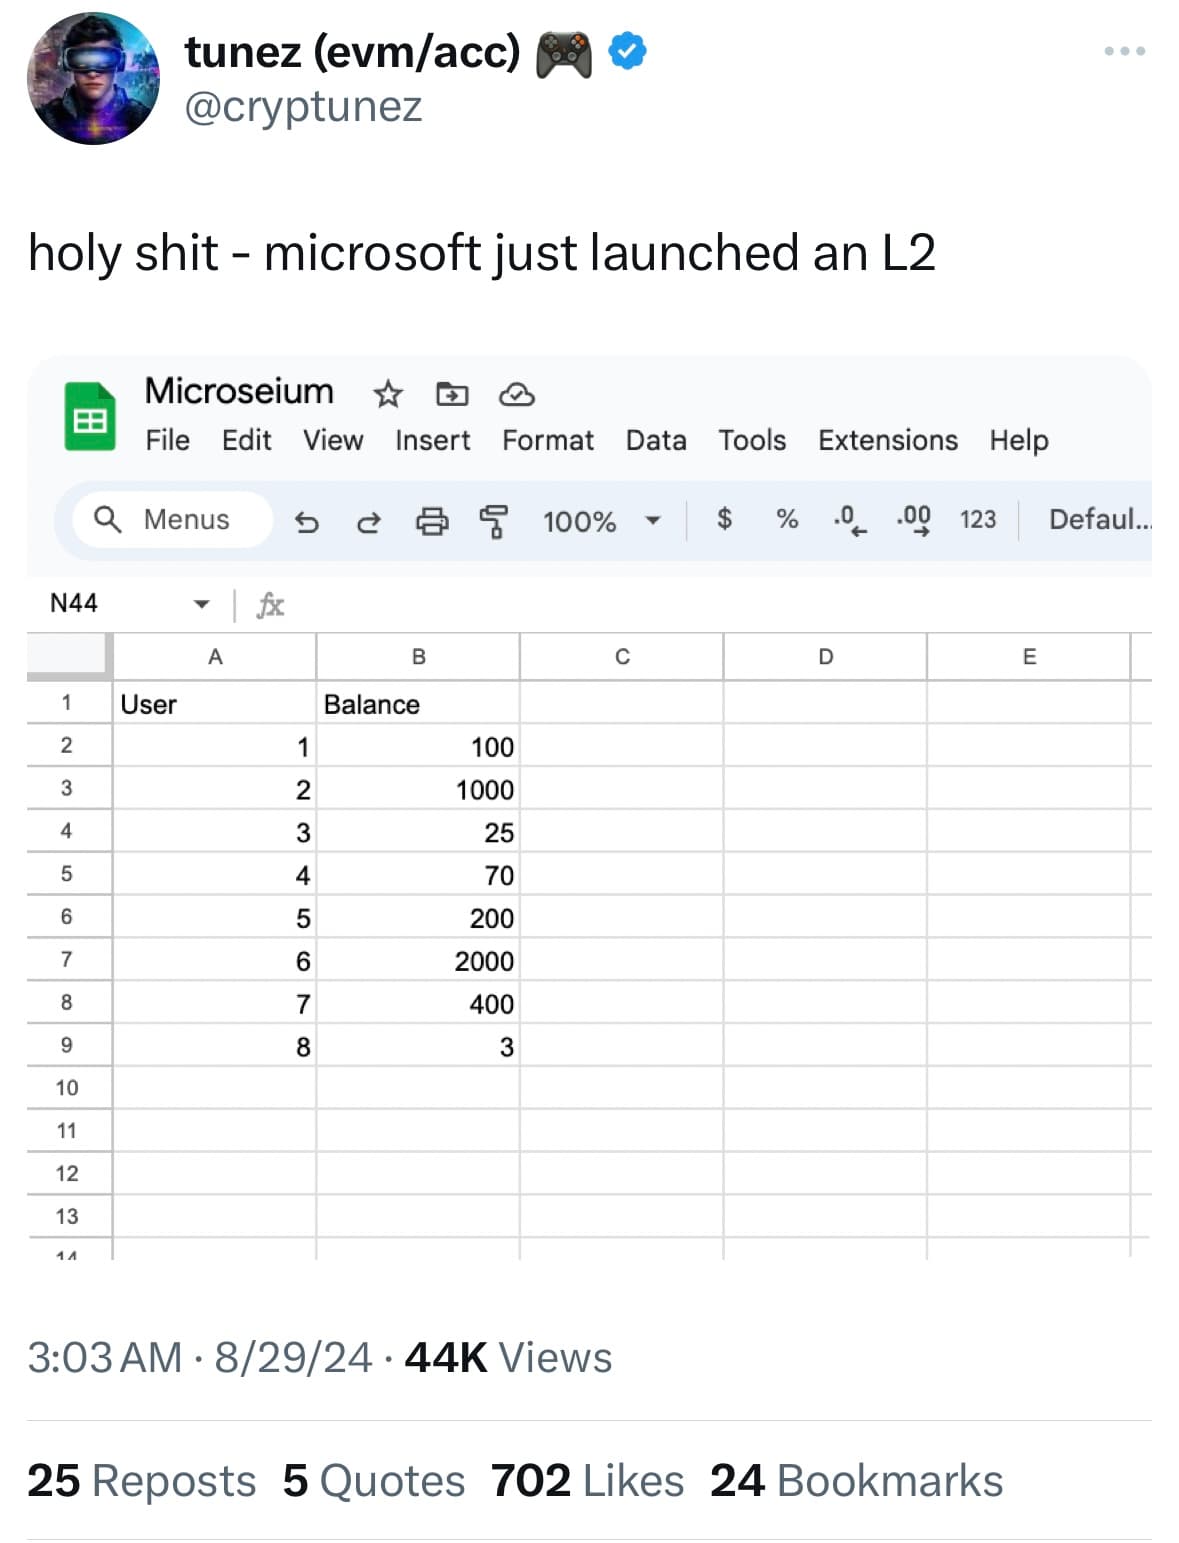
Task: Open the 100% zoom dropdown
Action: coord(601,521)
